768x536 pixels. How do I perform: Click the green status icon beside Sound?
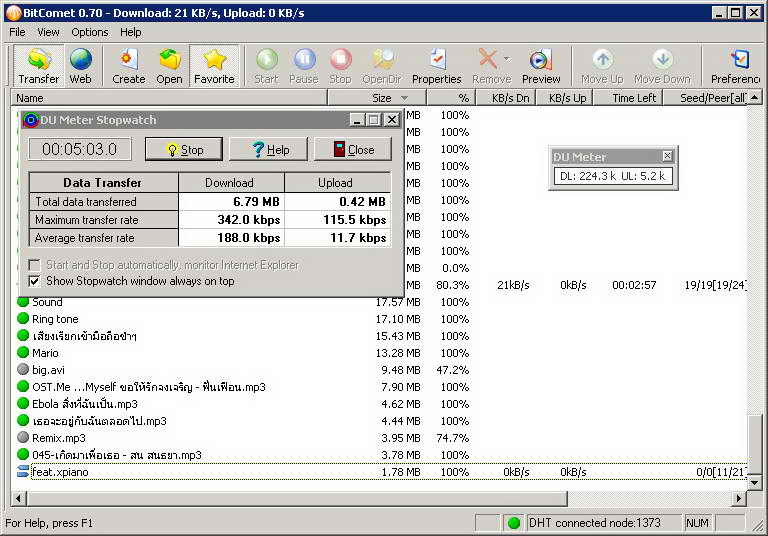point(23,302)
